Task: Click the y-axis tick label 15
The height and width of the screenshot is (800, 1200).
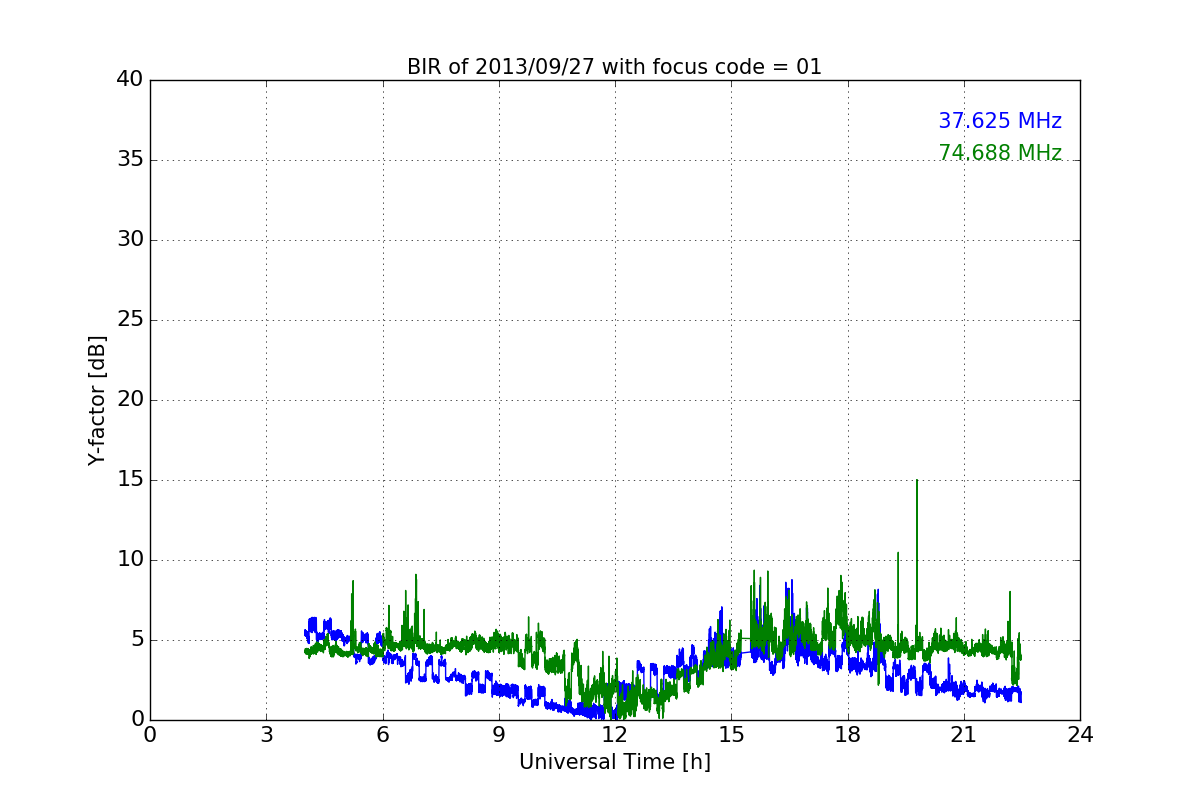Action: click(x=130, y=480)
